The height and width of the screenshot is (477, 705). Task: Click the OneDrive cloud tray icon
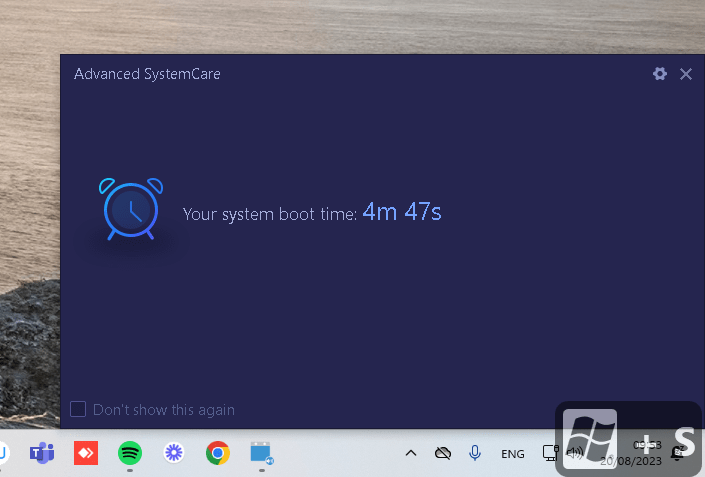pos(442,453)
